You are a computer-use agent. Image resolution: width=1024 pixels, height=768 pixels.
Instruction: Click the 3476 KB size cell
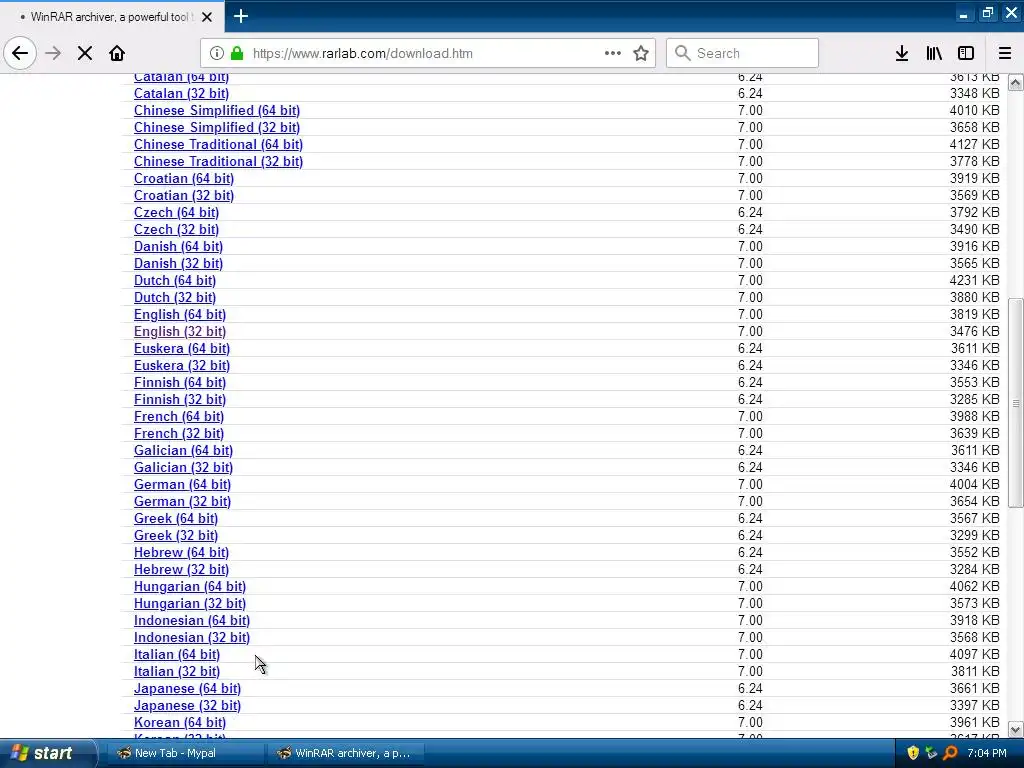pyautogui.click(x=974, y=331)
